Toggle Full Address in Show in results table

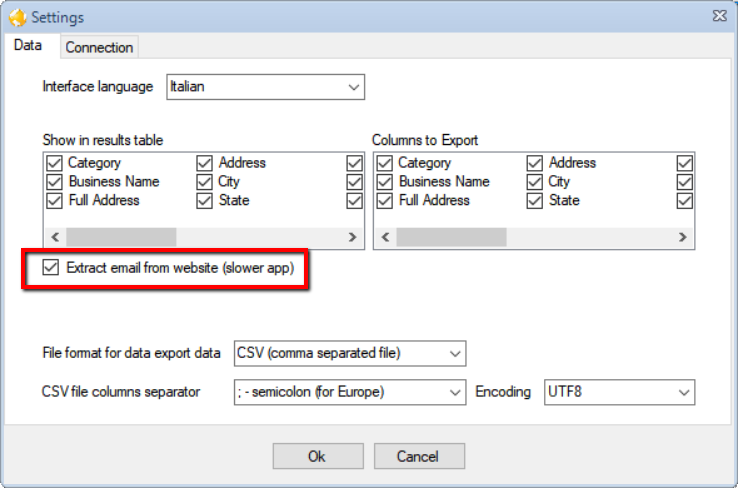55,201
